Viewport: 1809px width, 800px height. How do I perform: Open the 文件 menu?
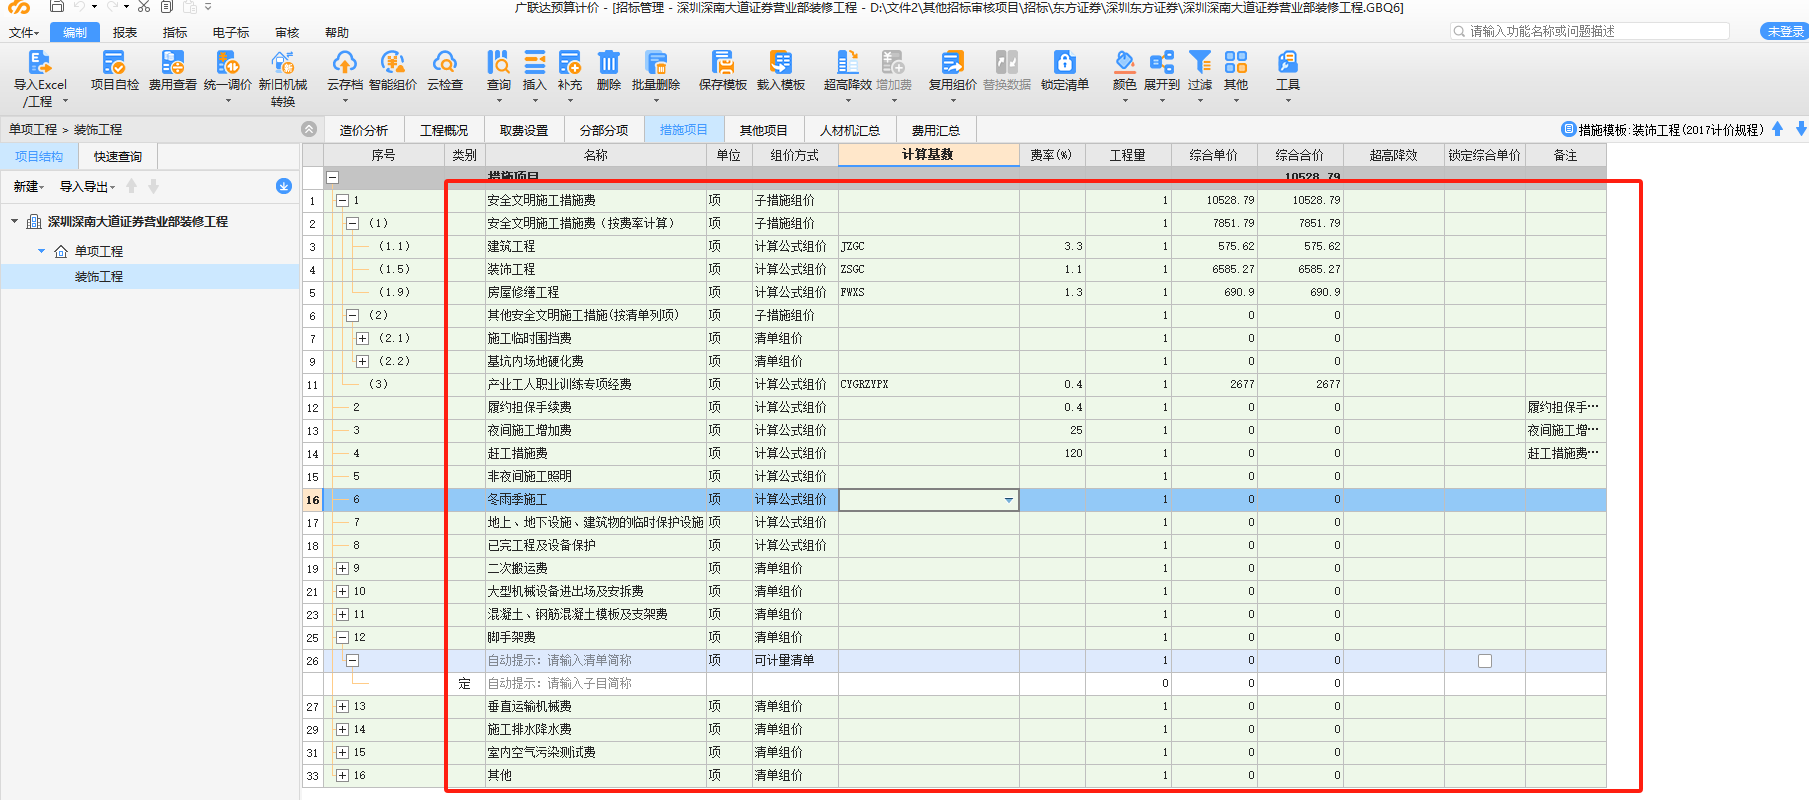(x=23, y=33)
